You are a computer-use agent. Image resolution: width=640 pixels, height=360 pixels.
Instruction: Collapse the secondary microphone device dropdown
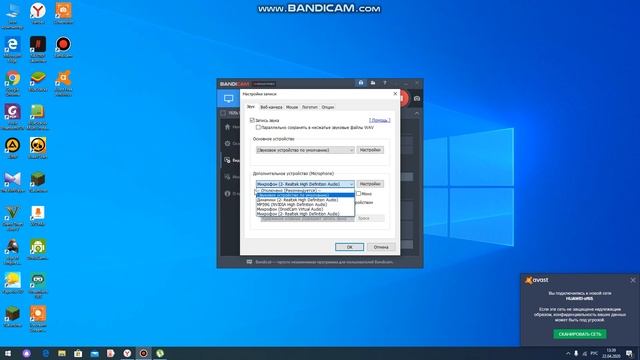point(305,184)
